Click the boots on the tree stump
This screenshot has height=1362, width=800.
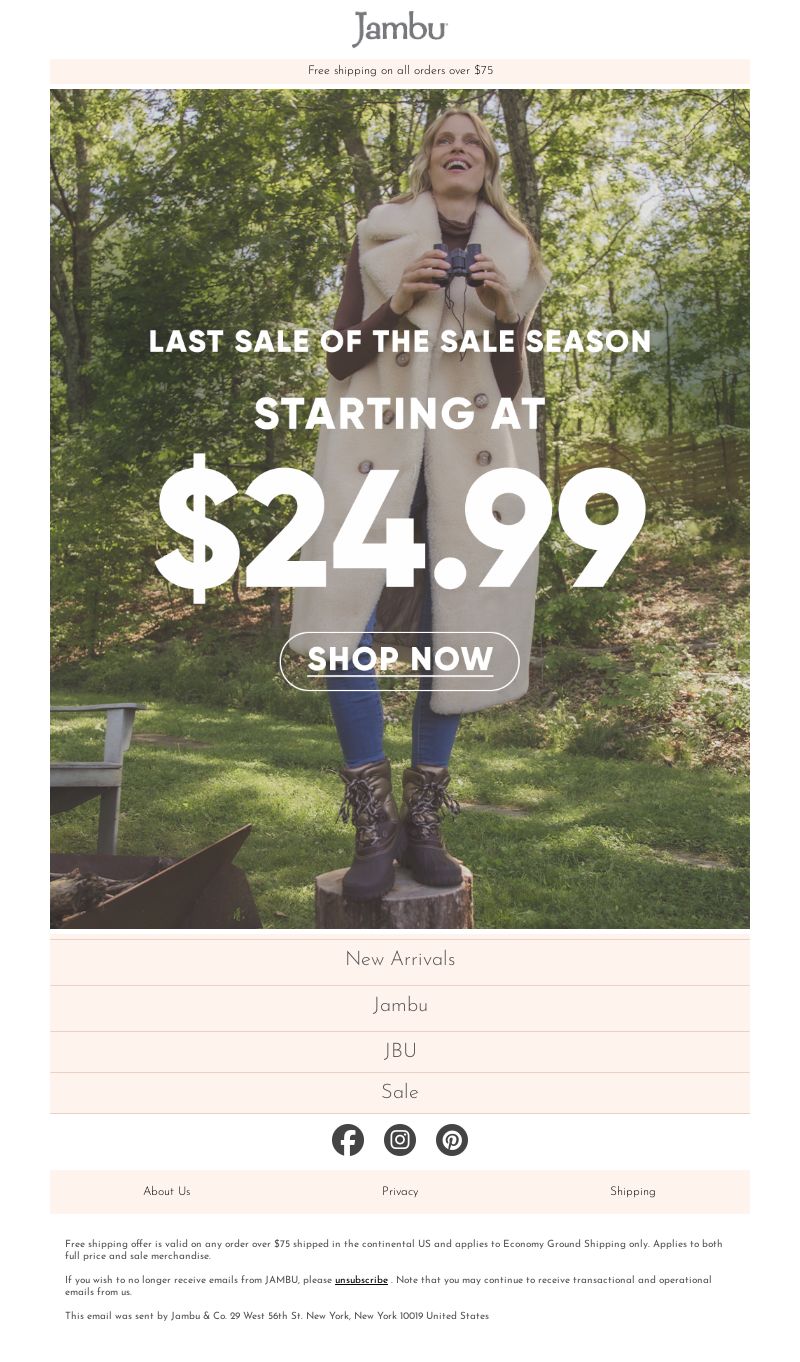402,827
